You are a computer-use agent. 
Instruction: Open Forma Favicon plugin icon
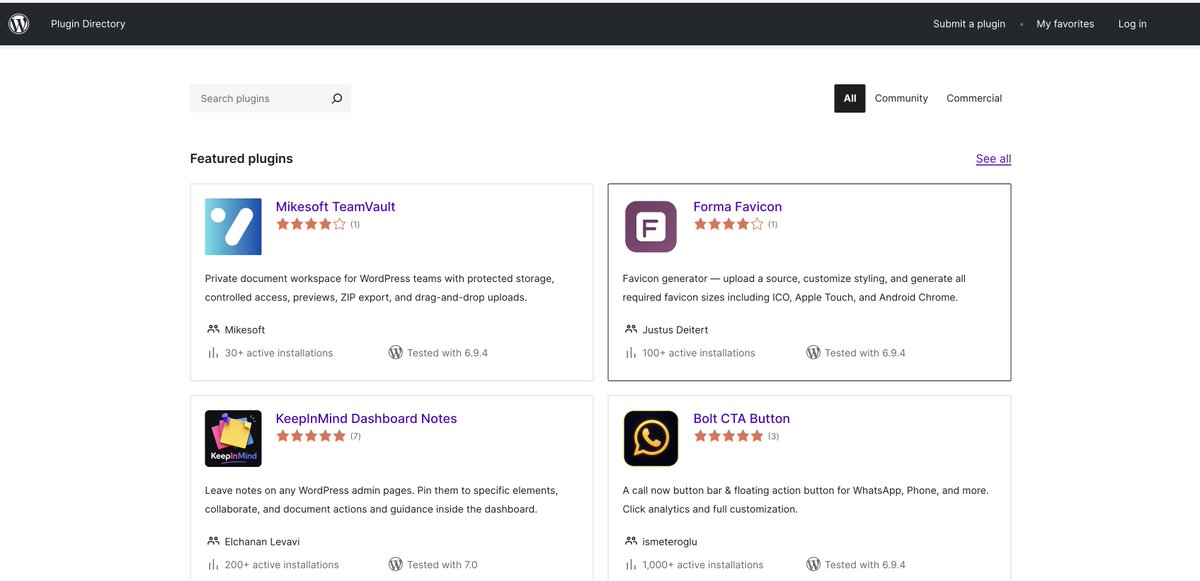point(651,226)
